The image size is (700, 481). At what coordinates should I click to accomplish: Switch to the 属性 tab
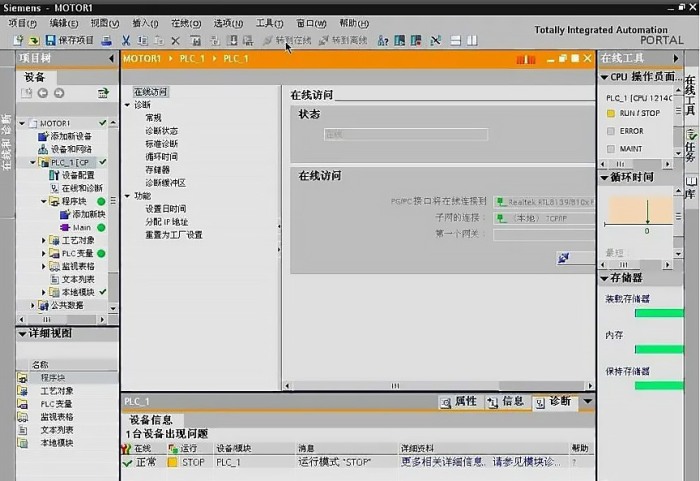459,402
